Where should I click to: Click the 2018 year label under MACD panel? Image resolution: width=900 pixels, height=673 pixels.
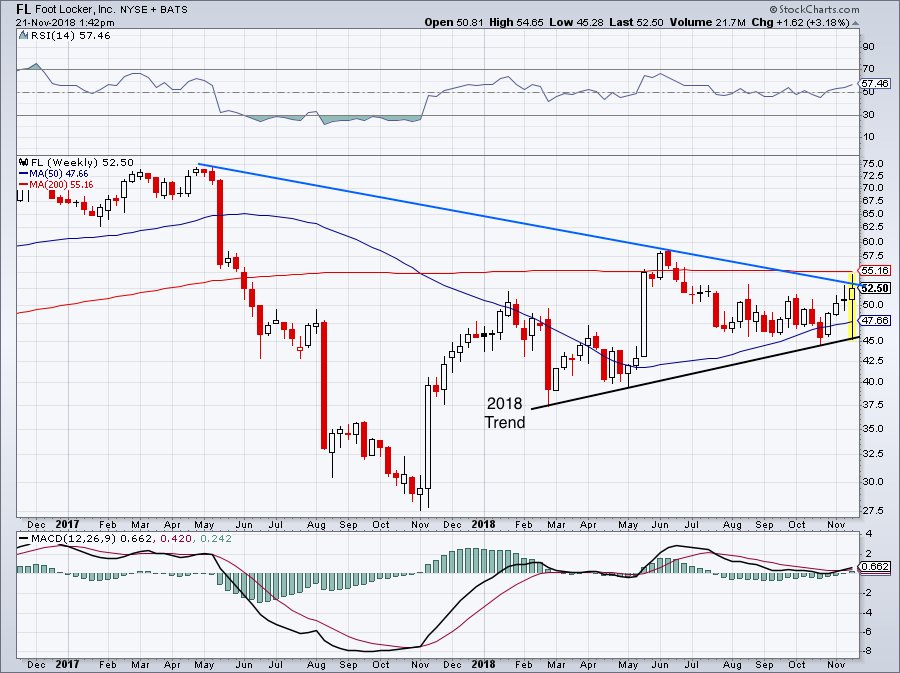pos(483,665)
